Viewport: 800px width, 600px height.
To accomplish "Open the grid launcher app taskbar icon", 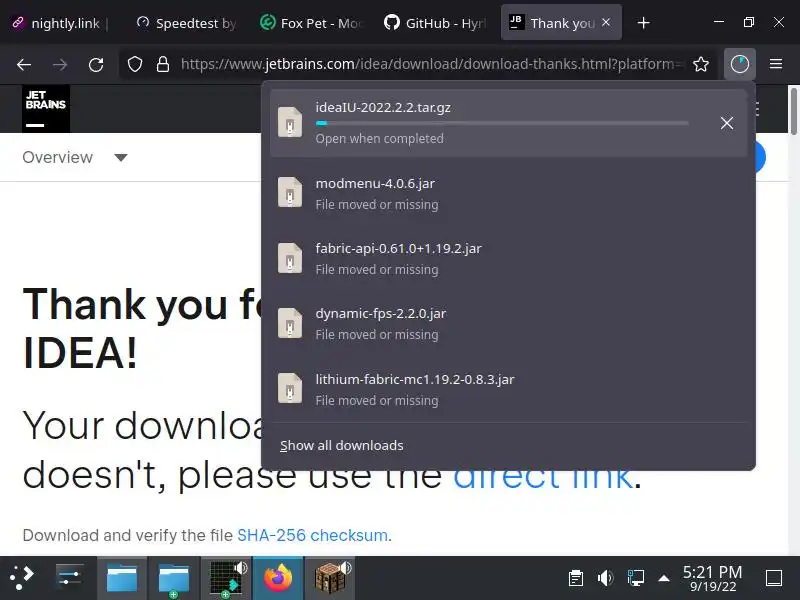I will pos(226,578).
